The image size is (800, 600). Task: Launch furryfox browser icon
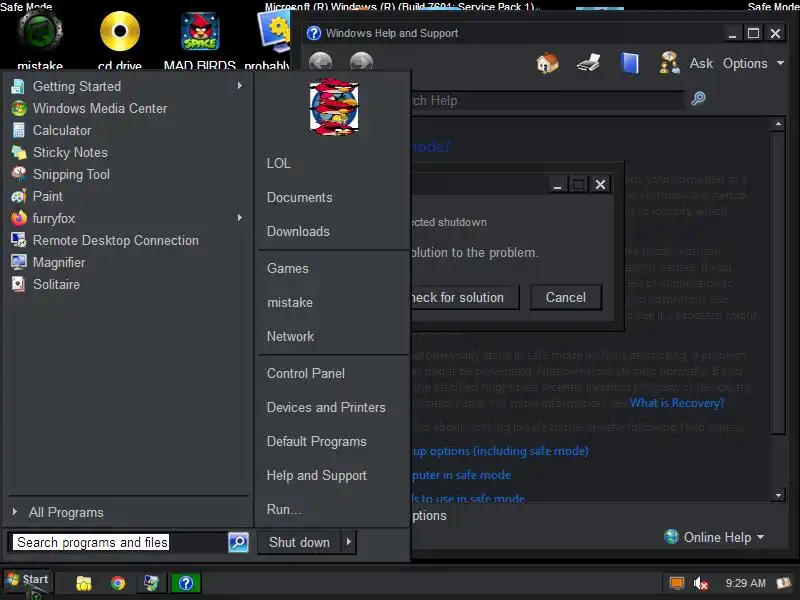pyautogui.click(x=18, y=218)
